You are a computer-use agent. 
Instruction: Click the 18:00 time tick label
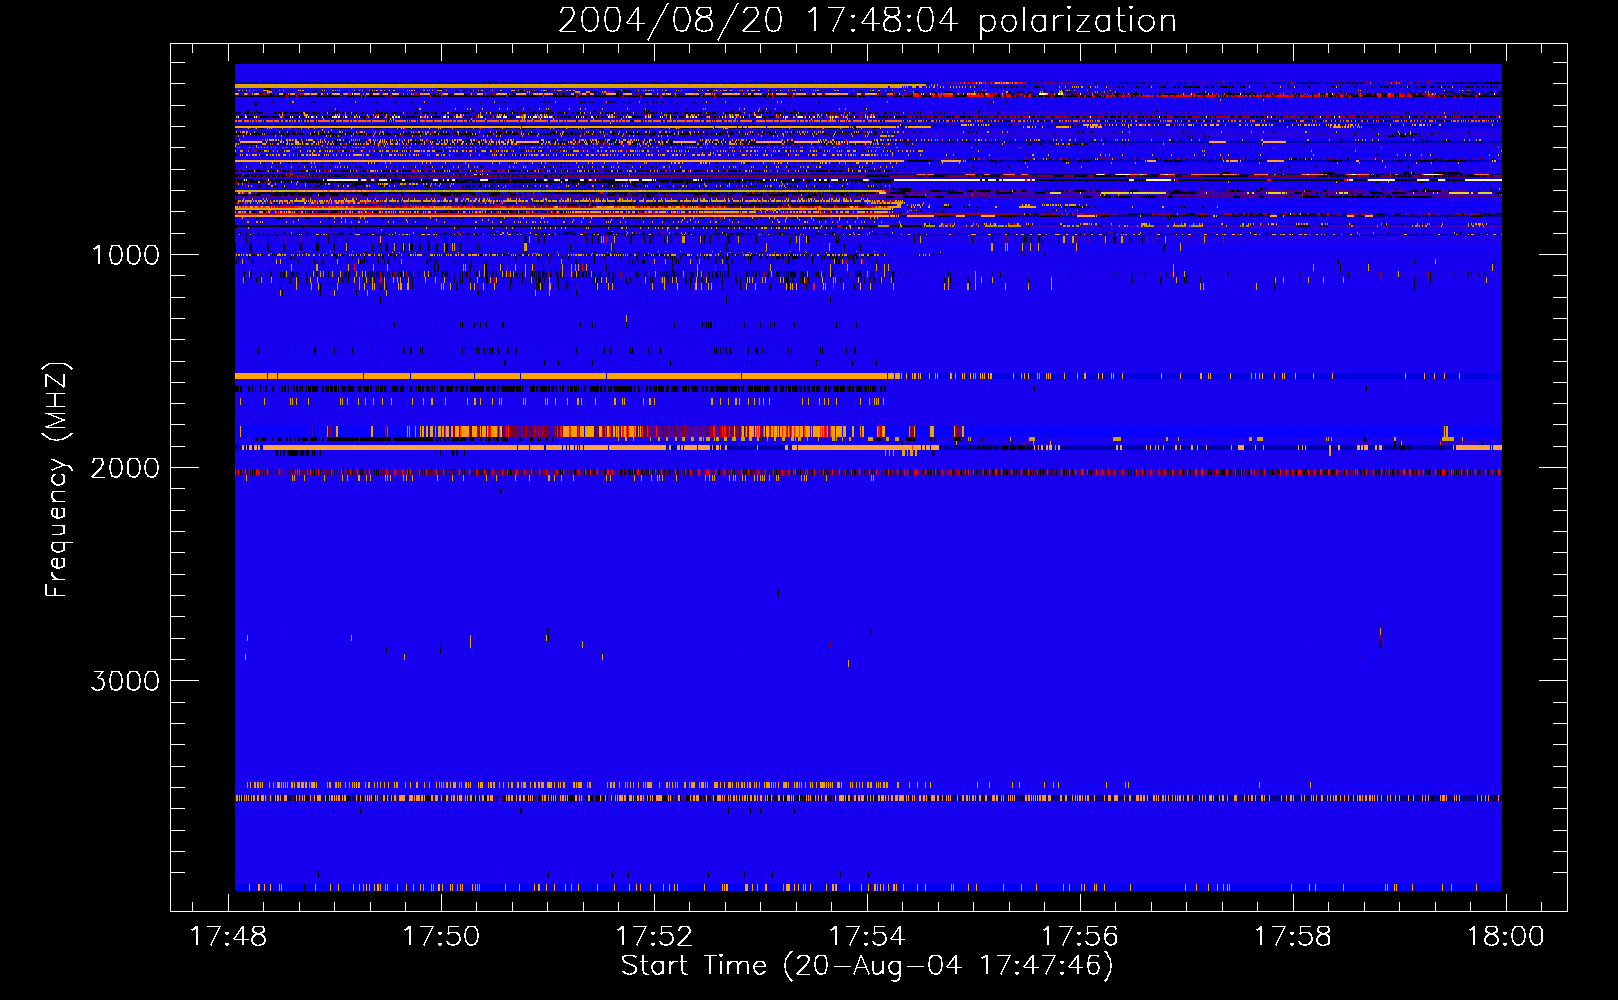coord(1506,937)
